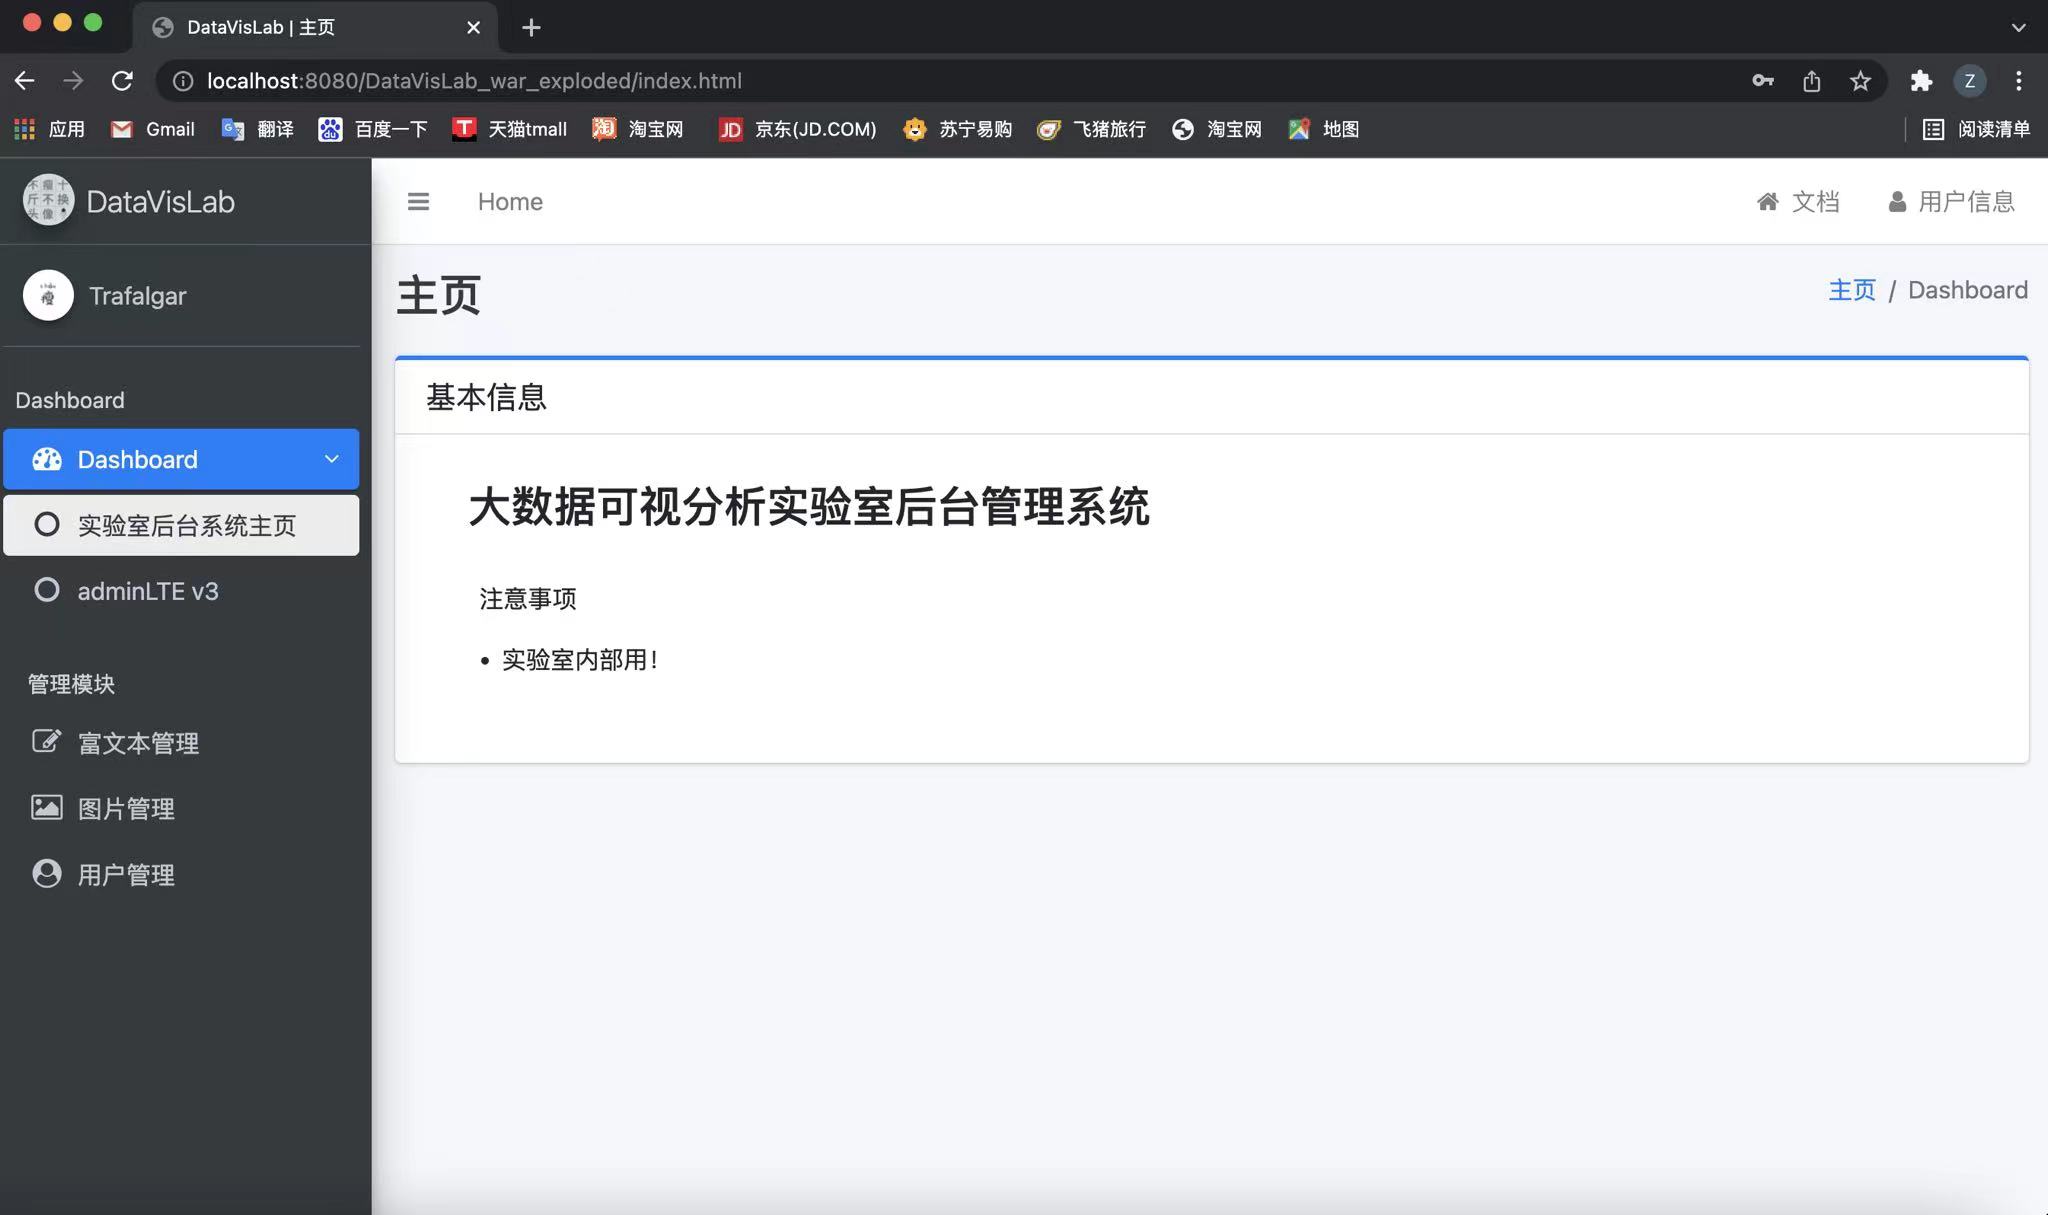The height and width of the screenshot is (1215, 2048).
Task: Click 阅读清单 at the bookmarks bar end
Action: pyautogui.click(x=1993, y=129)
